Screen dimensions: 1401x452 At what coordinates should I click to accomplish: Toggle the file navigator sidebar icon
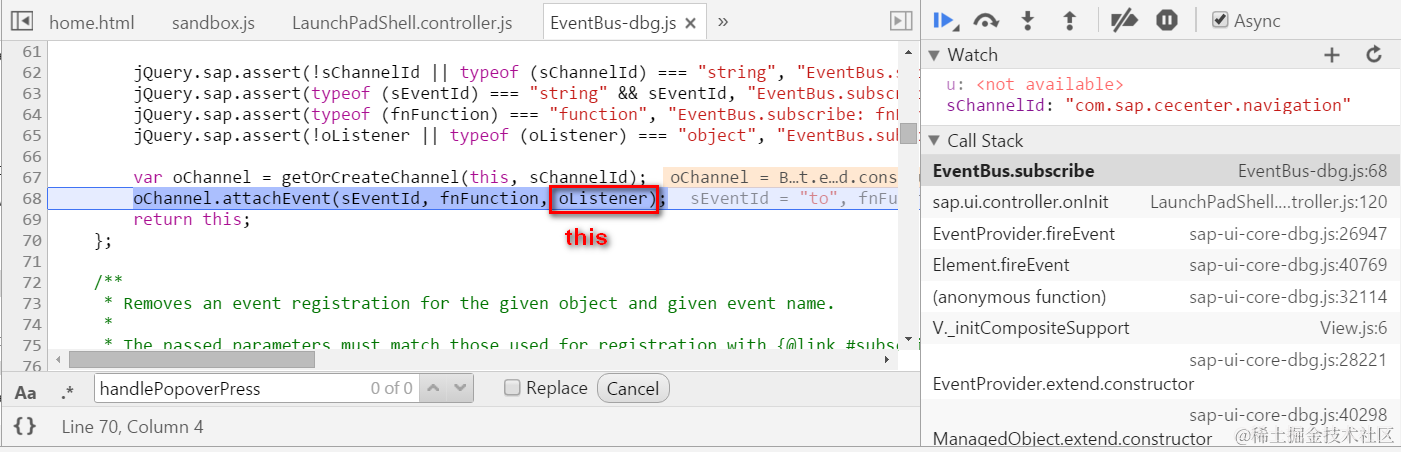coord(21,21)
